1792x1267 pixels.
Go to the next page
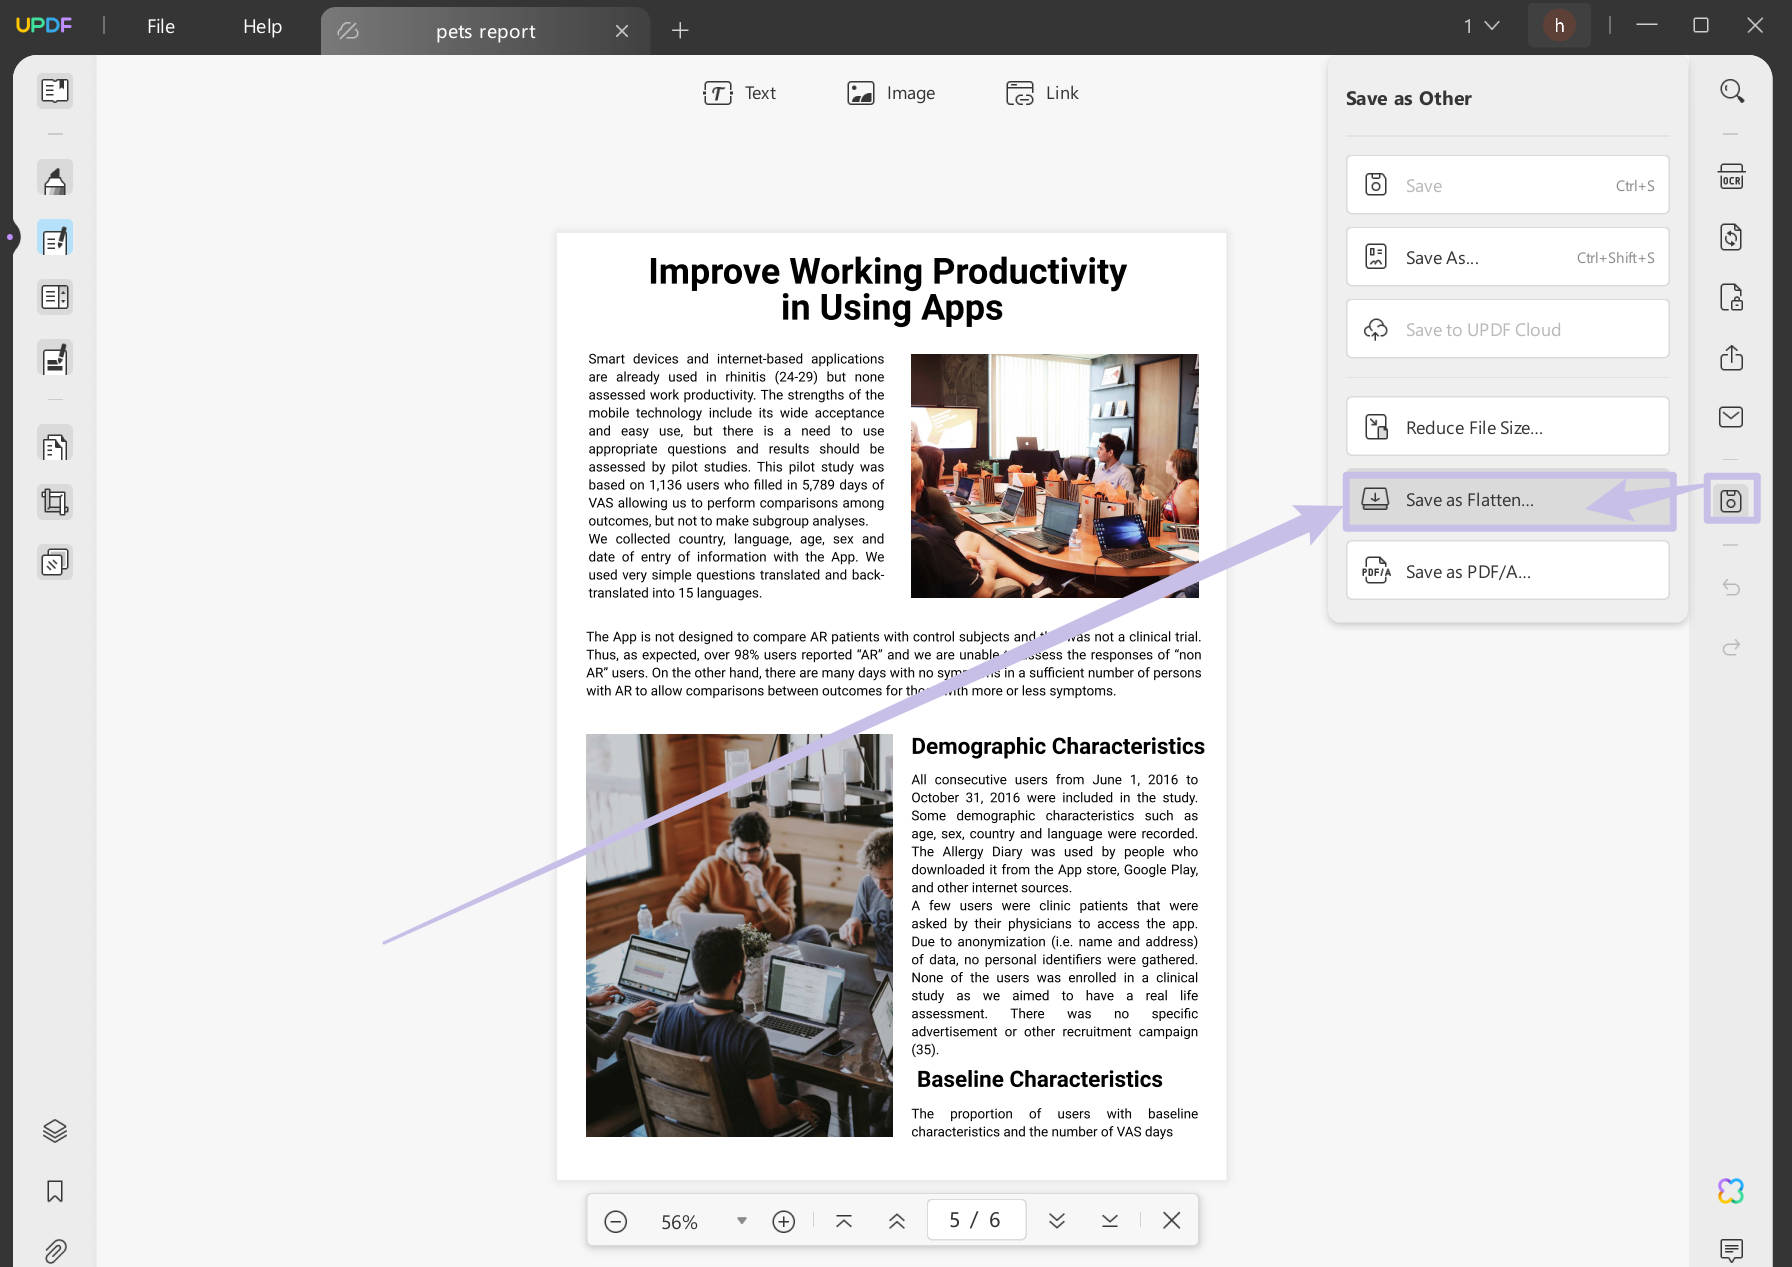pyautogui.click(x=1057, y=1221)
